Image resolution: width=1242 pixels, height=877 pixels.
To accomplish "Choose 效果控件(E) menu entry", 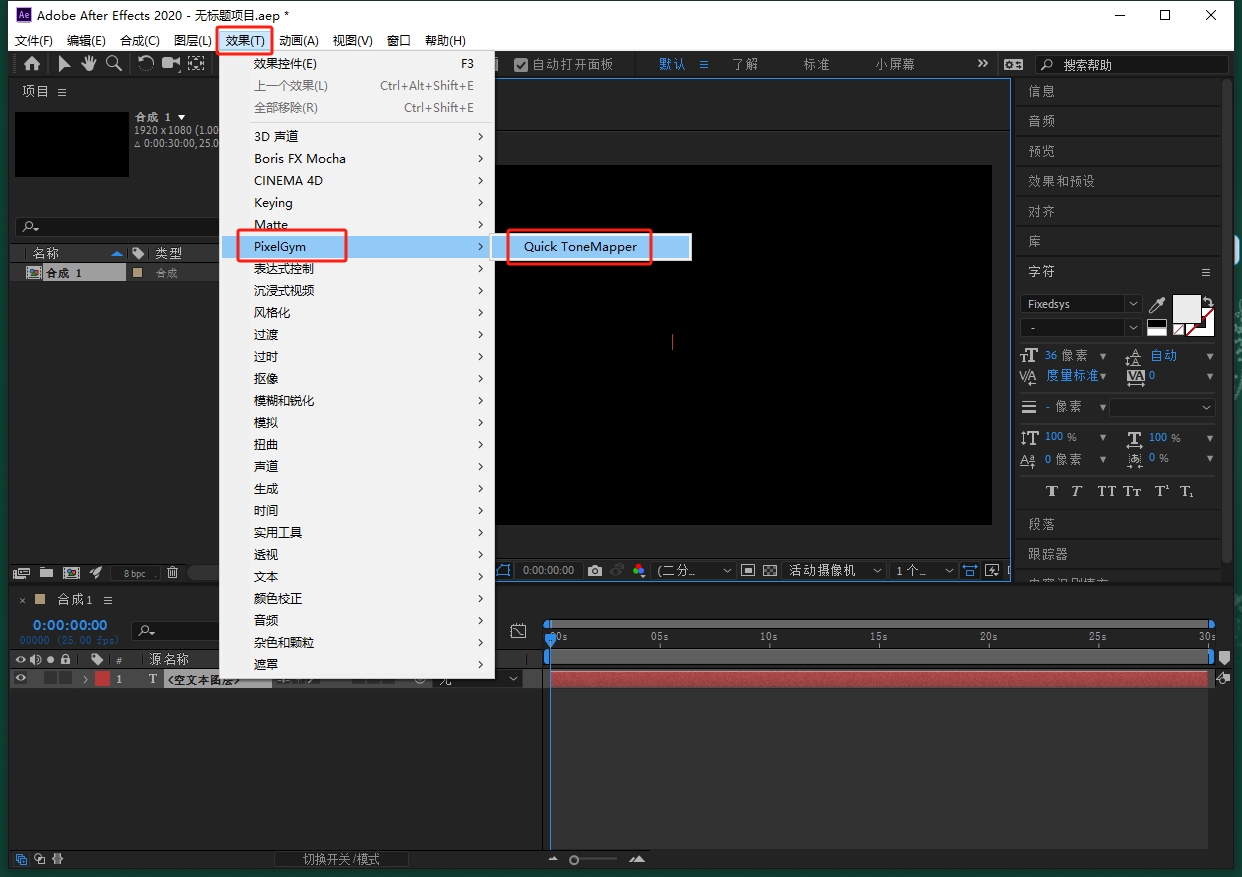I will click(x=358, y=63).
